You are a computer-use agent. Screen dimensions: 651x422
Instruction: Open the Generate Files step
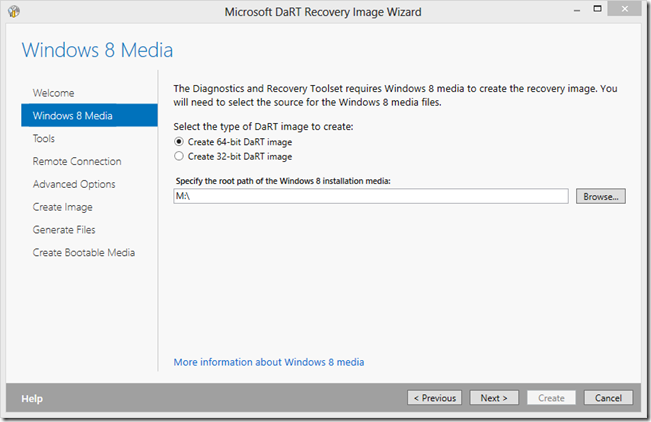(x=64, y=230)
